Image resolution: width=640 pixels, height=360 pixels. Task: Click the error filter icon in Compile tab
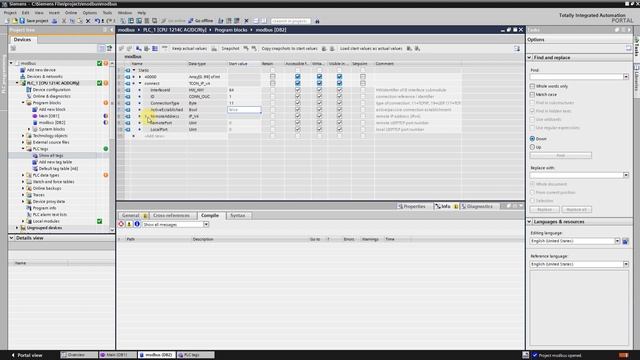pyautogui.click(x=121, y=224)
